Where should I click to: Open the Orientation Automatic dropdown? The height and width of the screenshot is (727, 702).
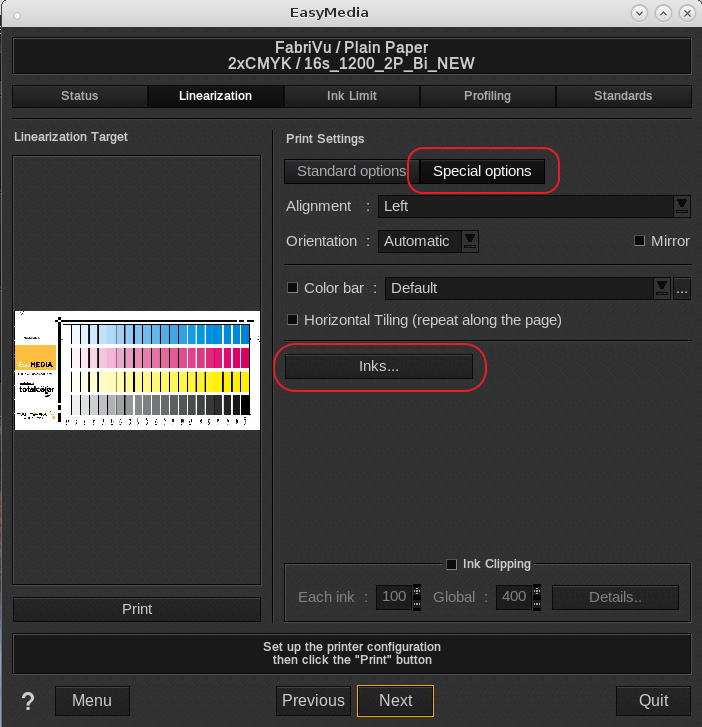469,241
